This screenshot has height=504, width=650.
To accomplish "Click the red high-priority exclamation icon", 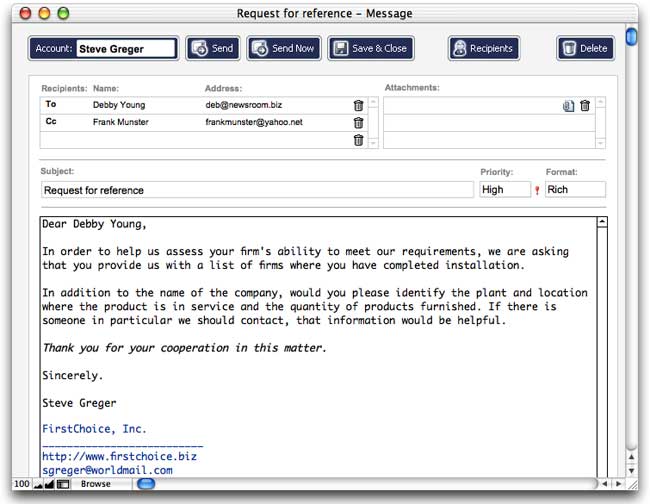I will (x=537, y=190).
